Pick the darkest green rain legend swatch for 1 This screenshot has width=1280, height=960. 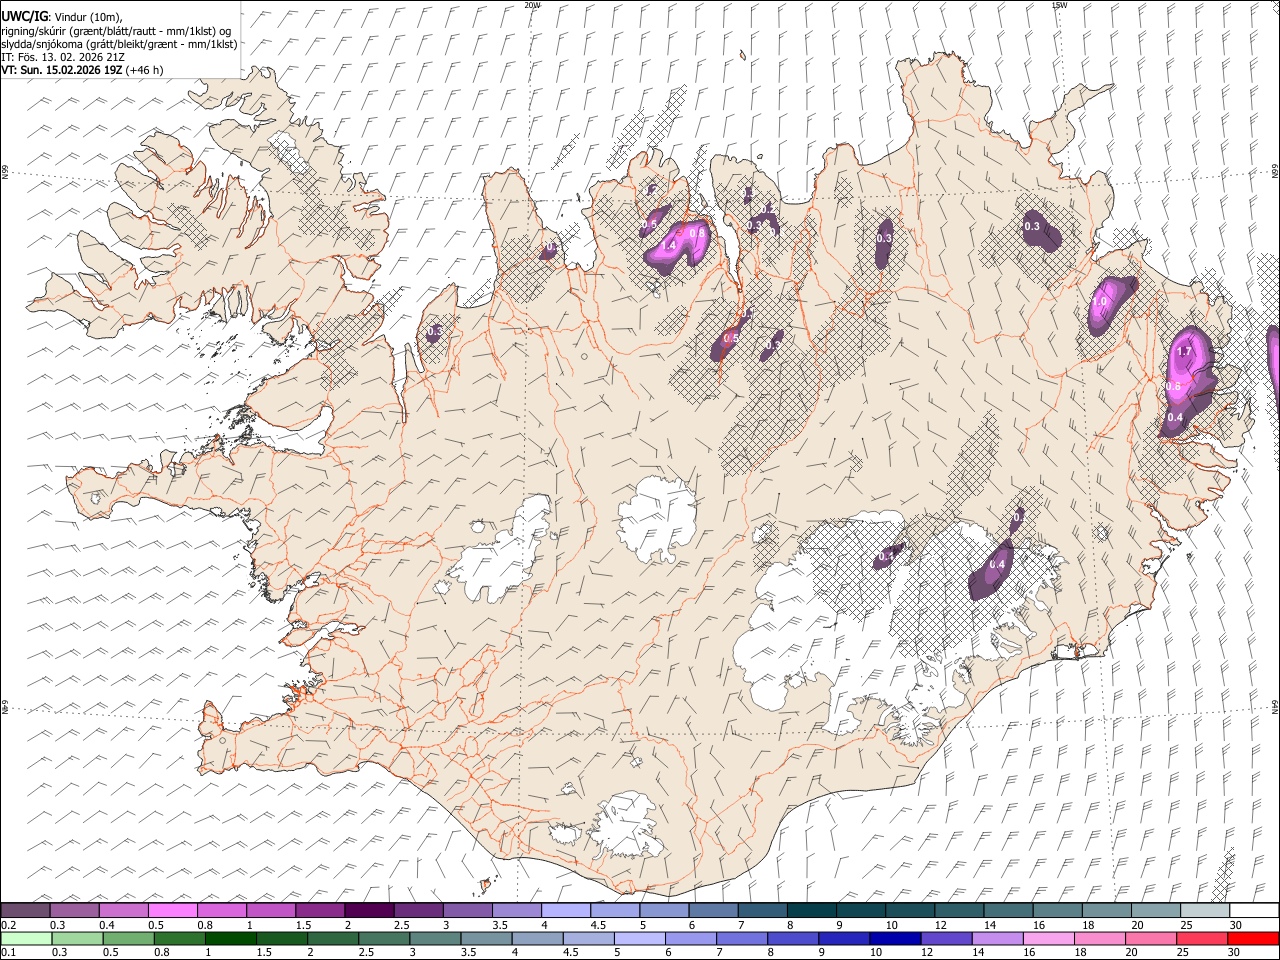(x=230, y=939)
